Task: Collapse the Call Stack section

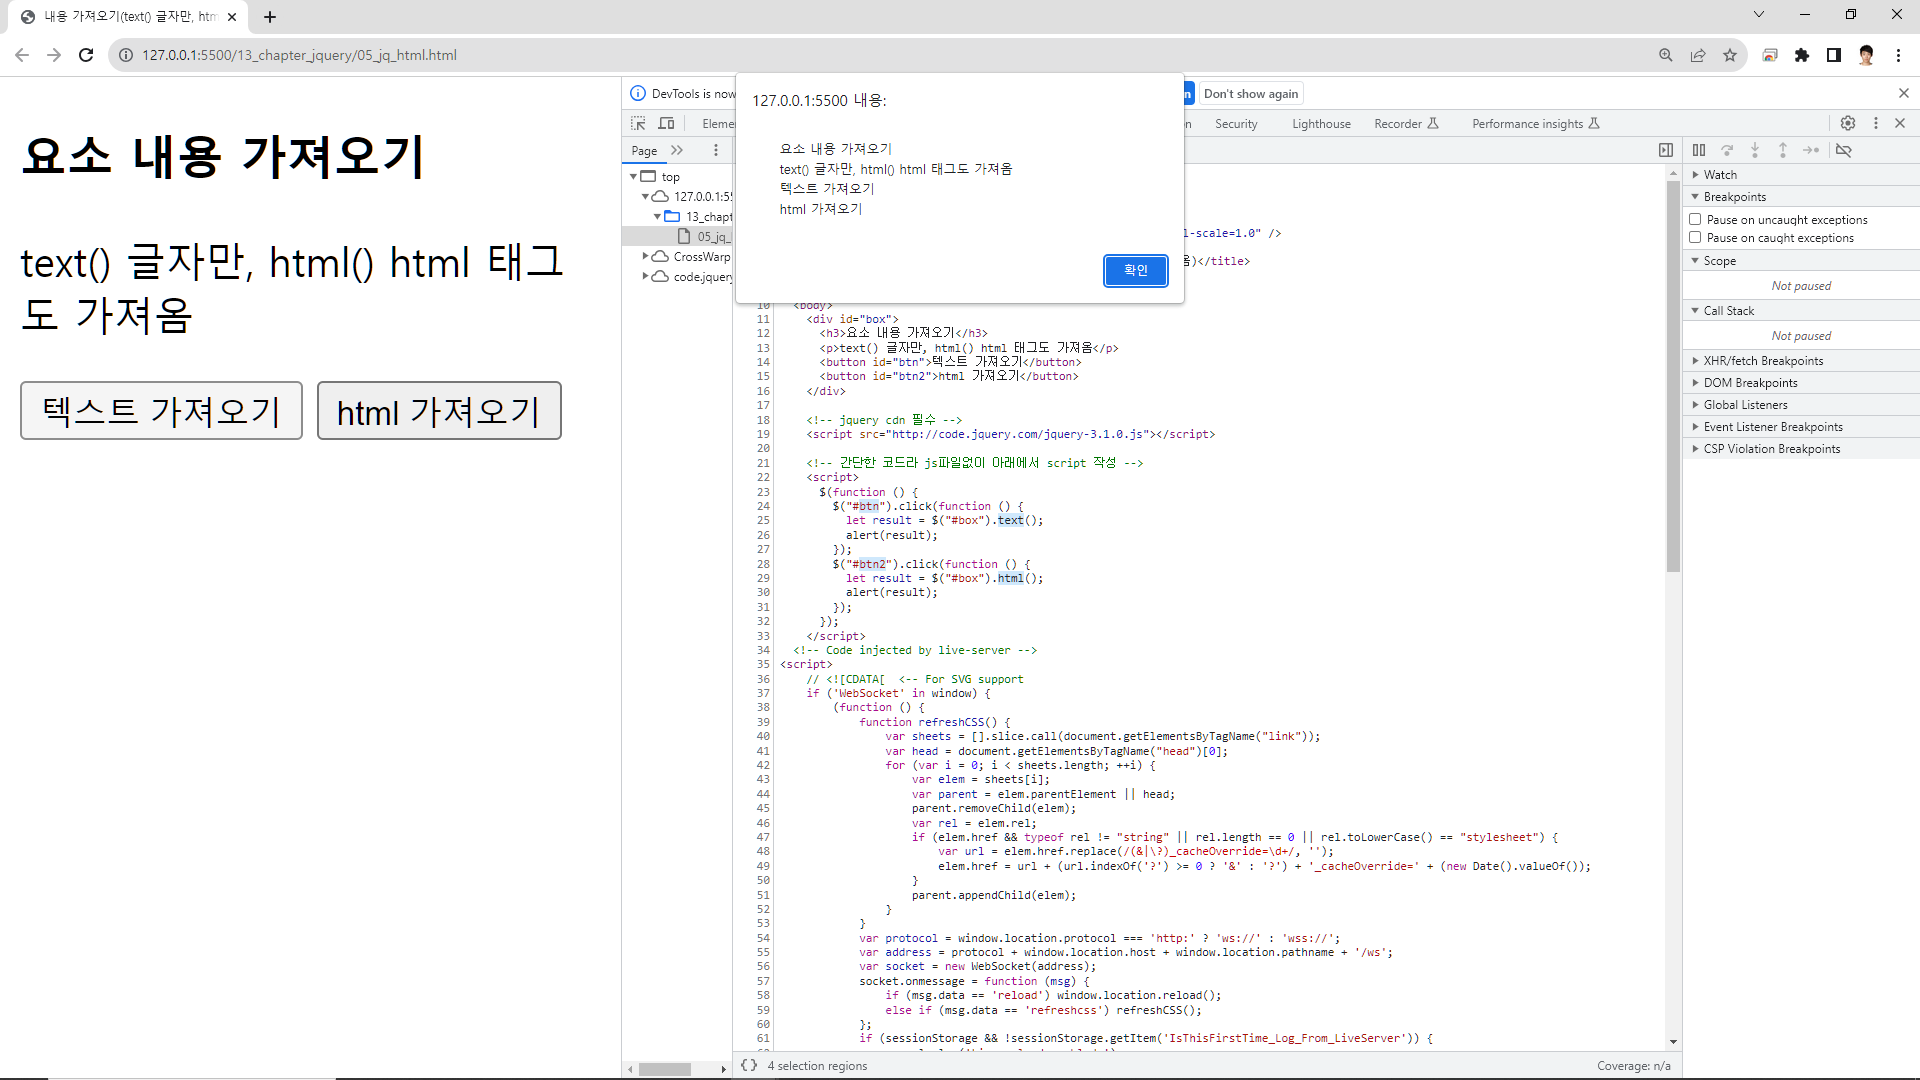Action: point(1728,310)
